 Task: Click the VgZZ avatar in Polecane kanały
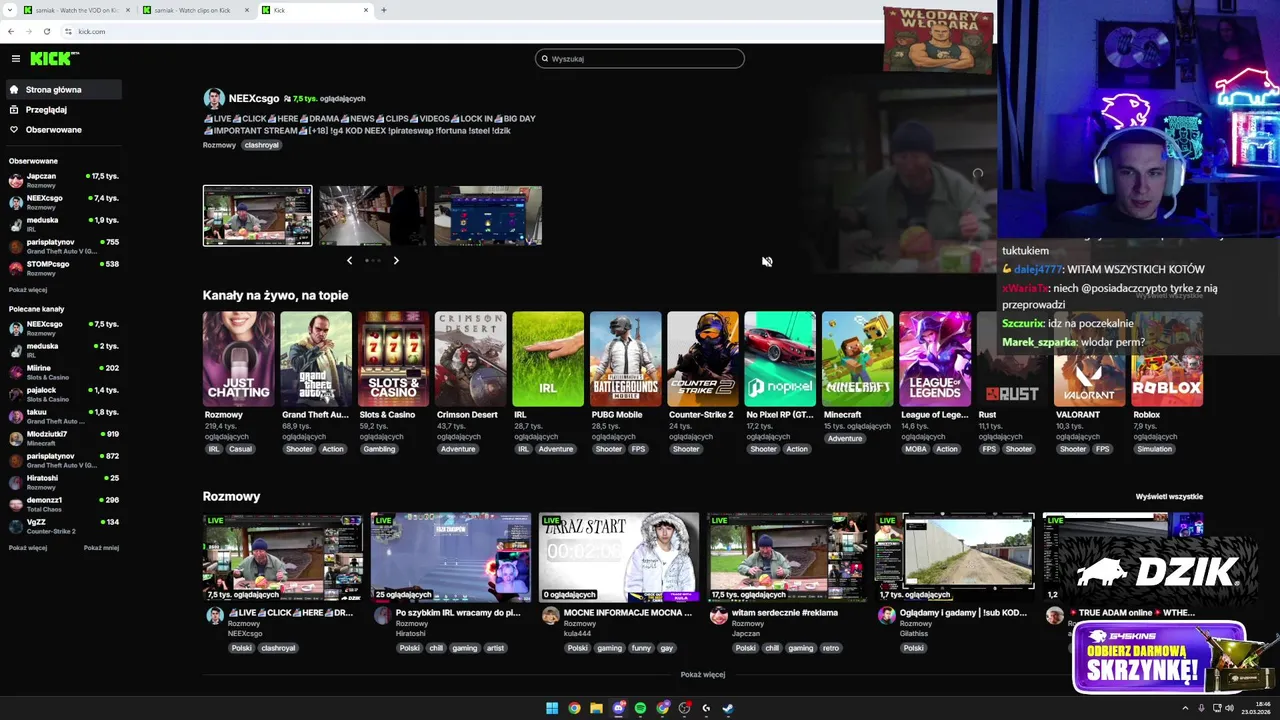(16, 526)
